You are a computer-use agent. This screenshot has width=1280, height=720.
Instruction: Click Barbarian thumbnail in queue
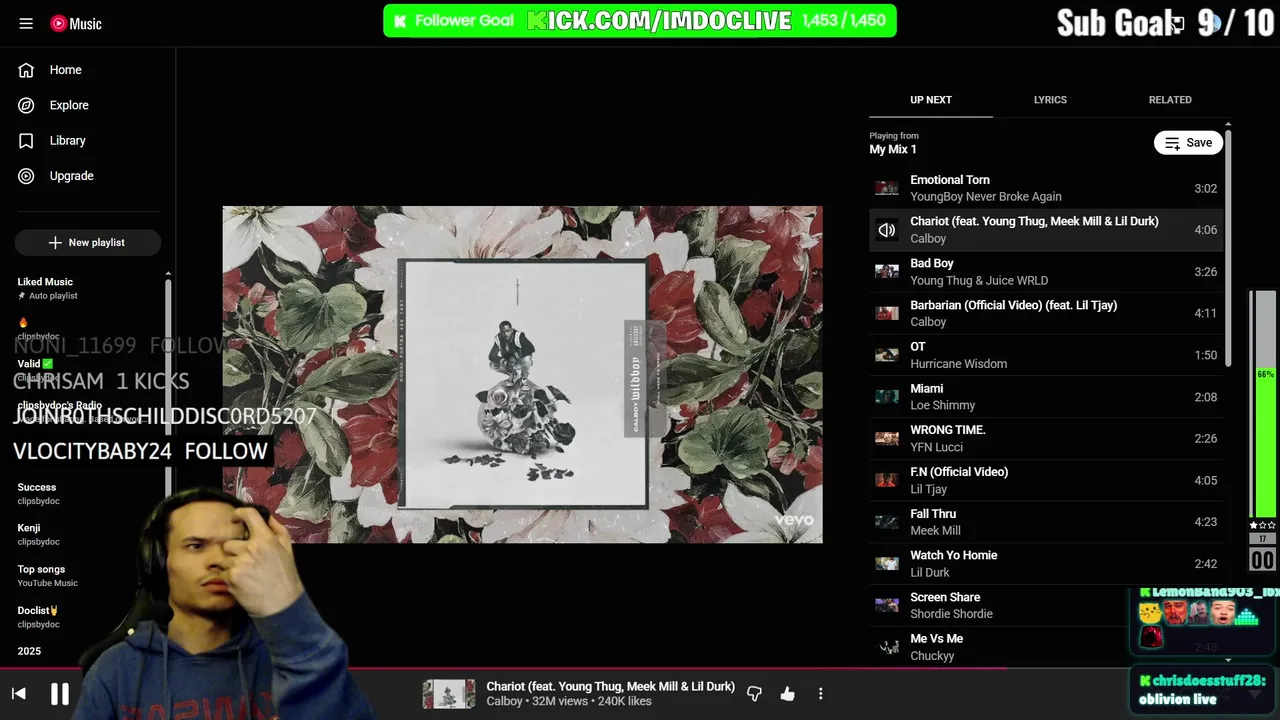click(887, 313)
